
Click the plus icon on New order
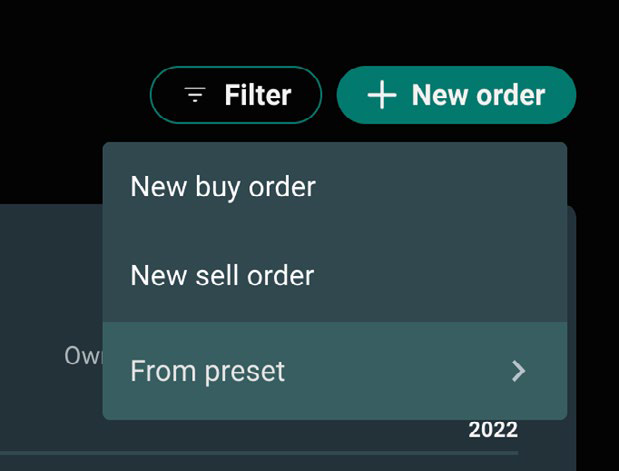pos(382,95)
